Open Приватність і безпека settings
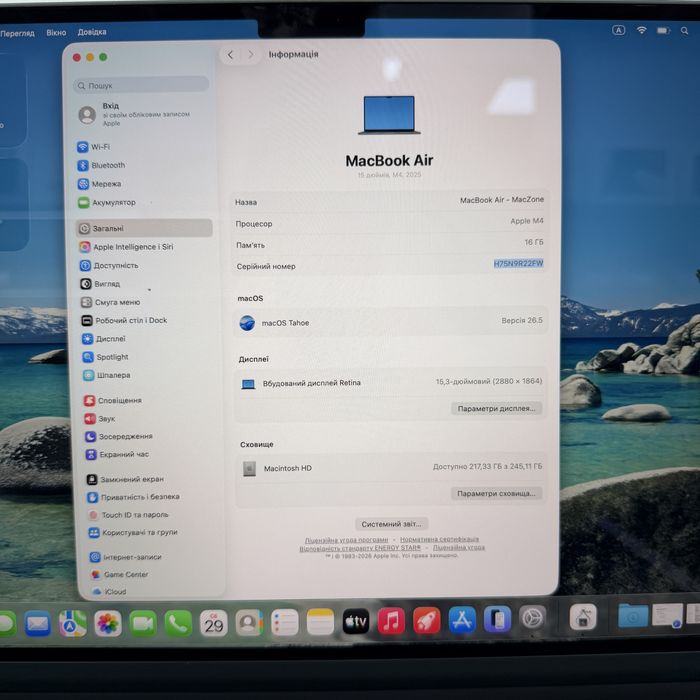 click(133, 497)
